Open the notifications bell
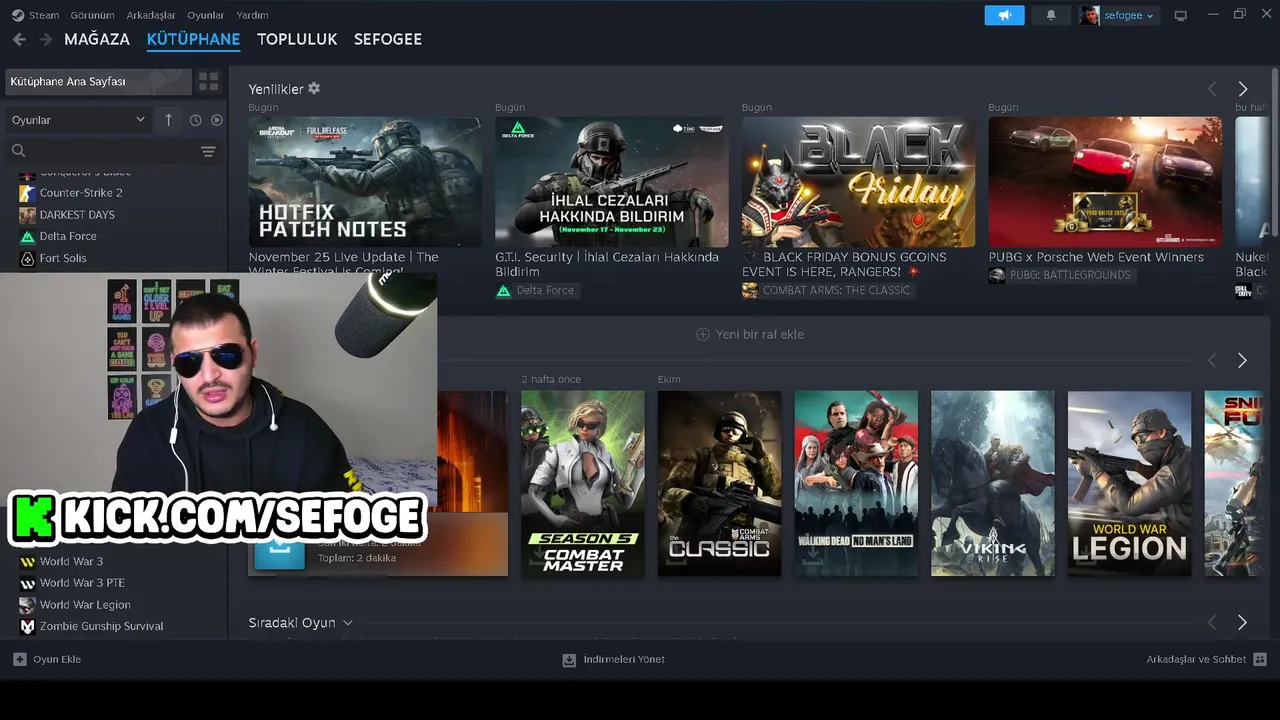Image resolution: width=1280 pixels, height=720 pixels. tap(1051, 15)
